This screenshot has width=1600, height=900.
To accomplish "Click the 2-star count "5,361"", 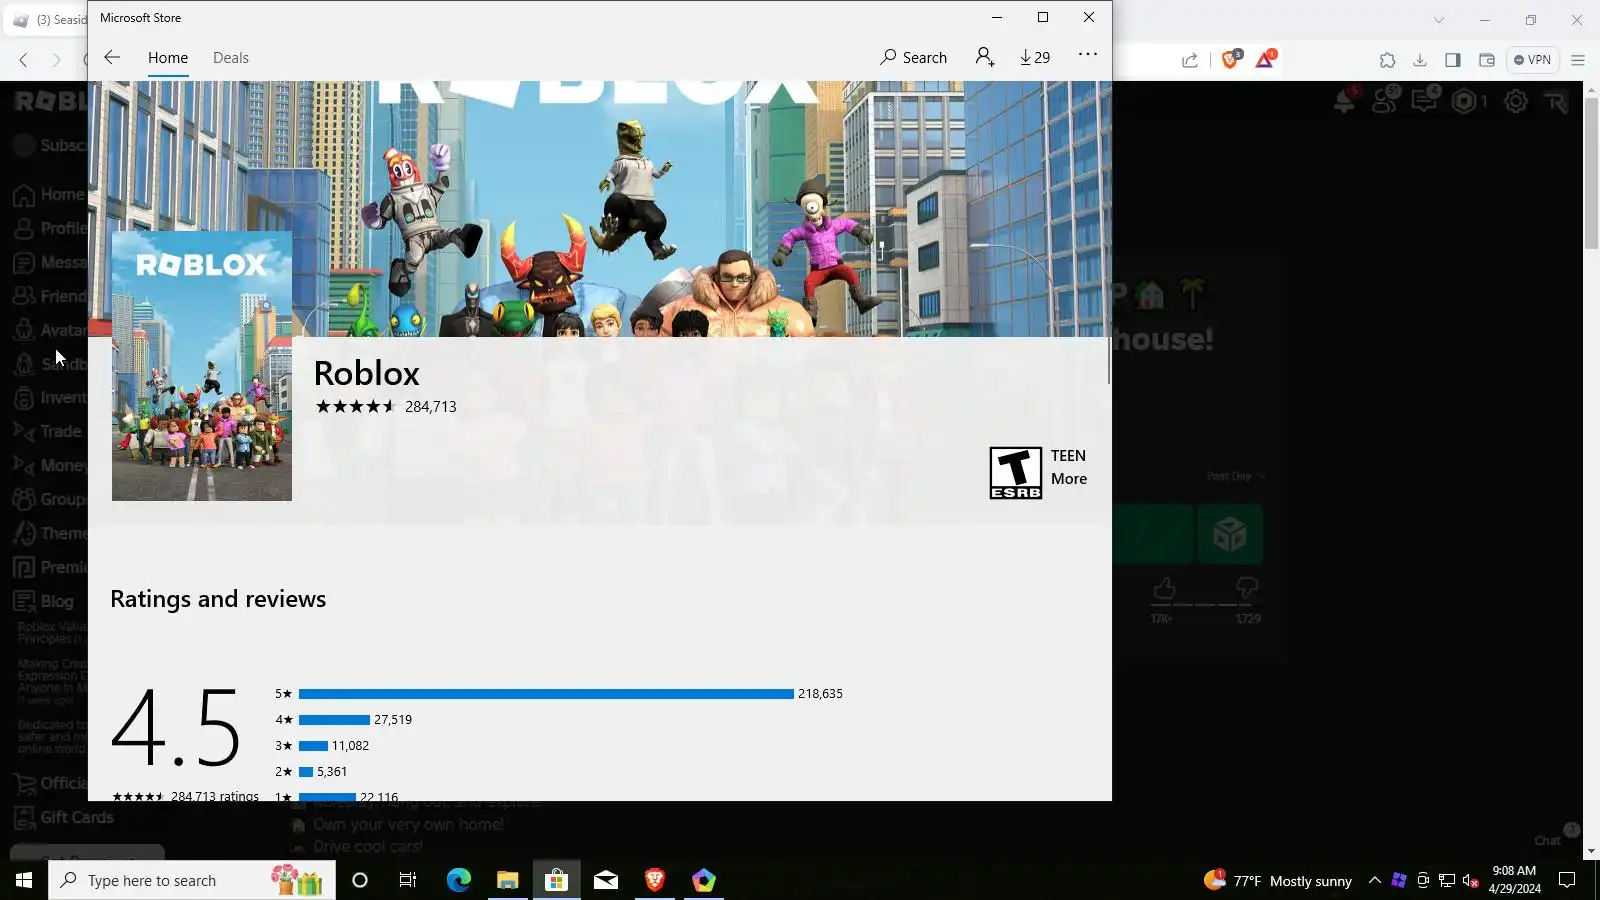I will 332,772.
